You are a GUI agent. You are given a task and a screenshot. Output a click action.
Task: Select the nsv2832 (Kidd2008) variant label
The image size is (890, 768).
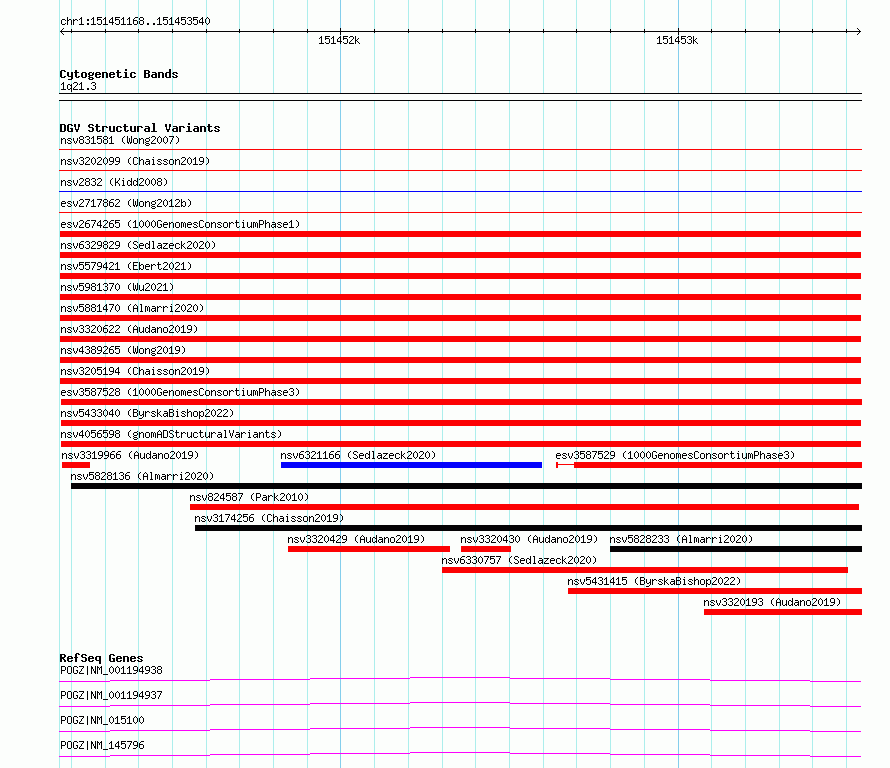(114, 182)
